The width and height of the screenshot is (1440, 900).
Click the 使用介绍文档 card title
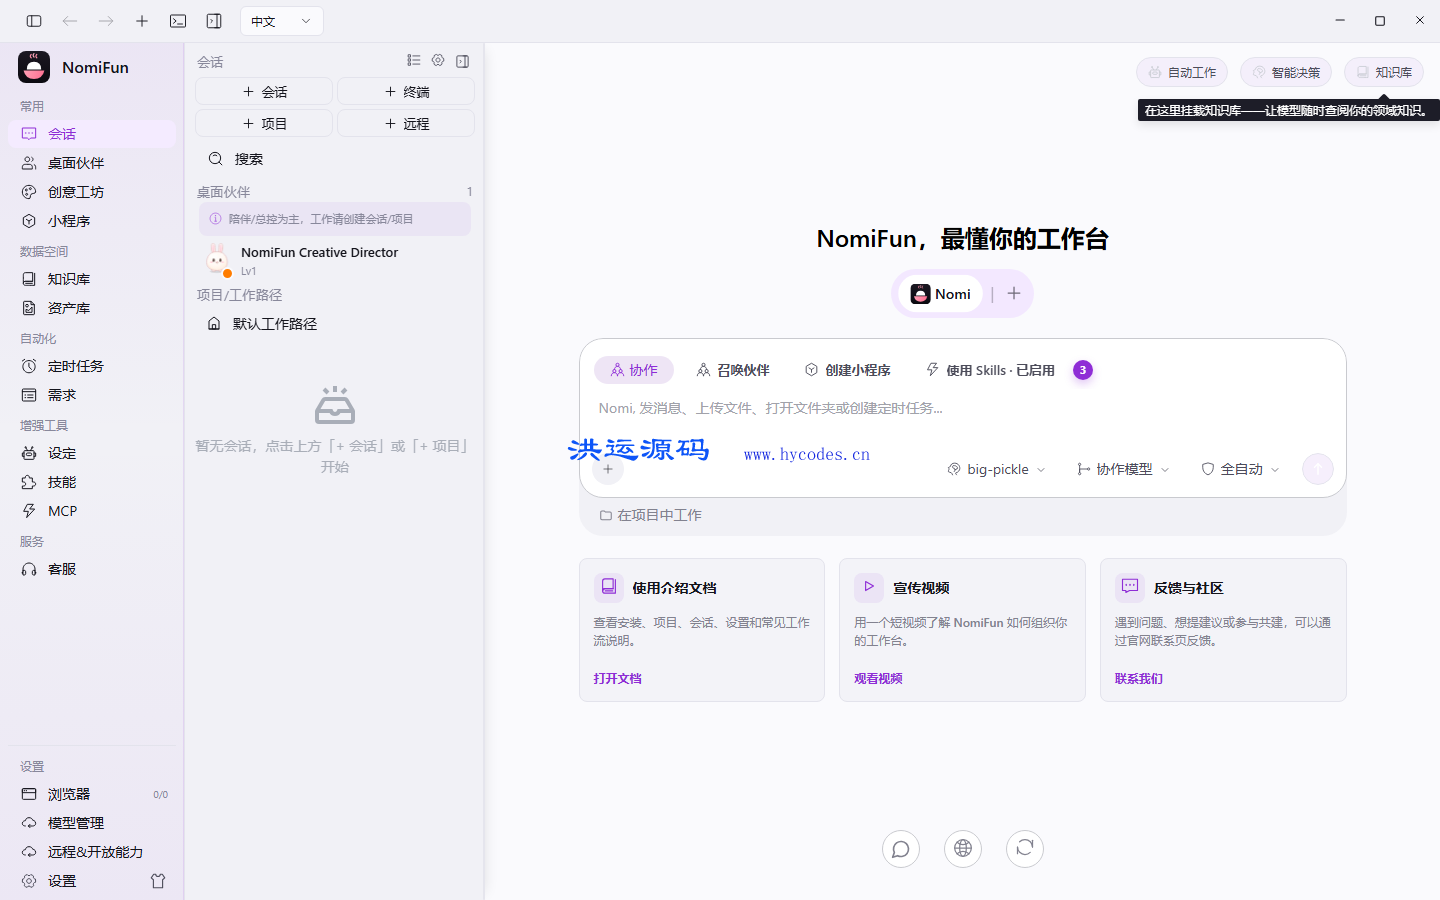click(x=674, y=588)
